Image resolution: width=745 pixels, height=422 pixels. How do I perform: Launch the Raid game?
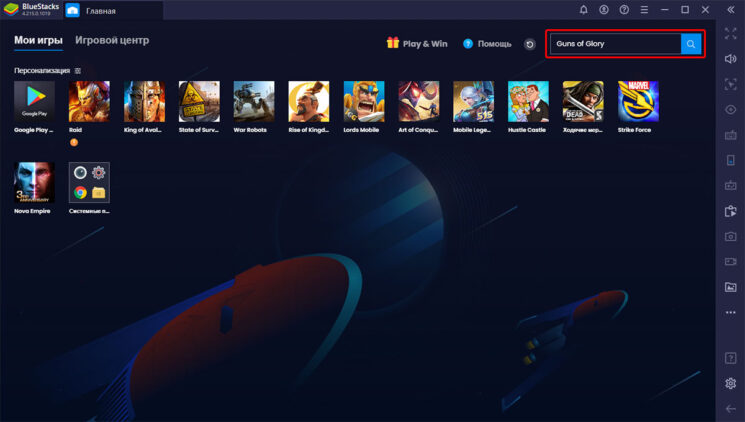(x=89, y=101)
